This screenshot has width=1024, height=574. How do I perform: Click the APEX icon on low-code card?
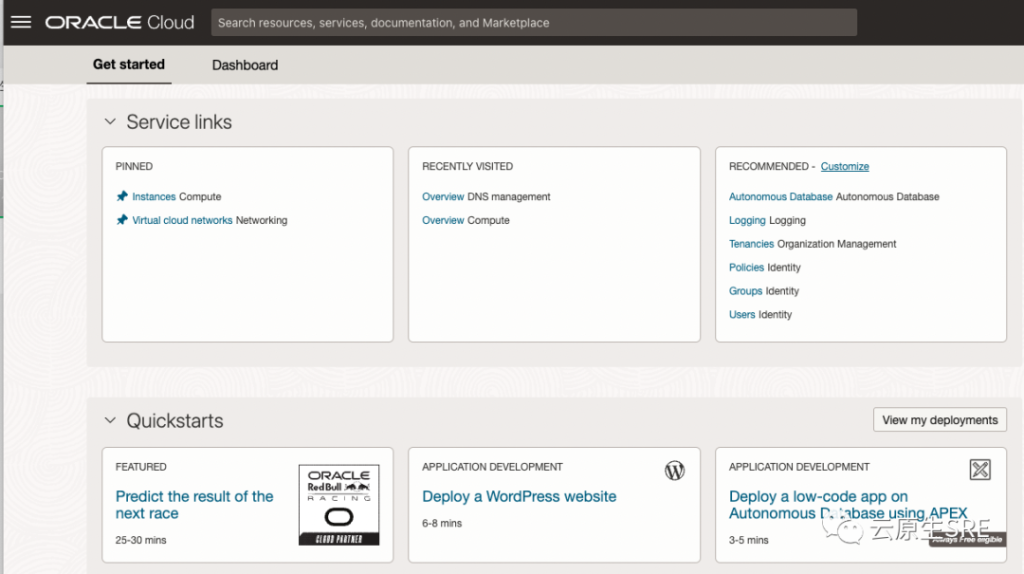pyautogui.click(x=980, y=470)
